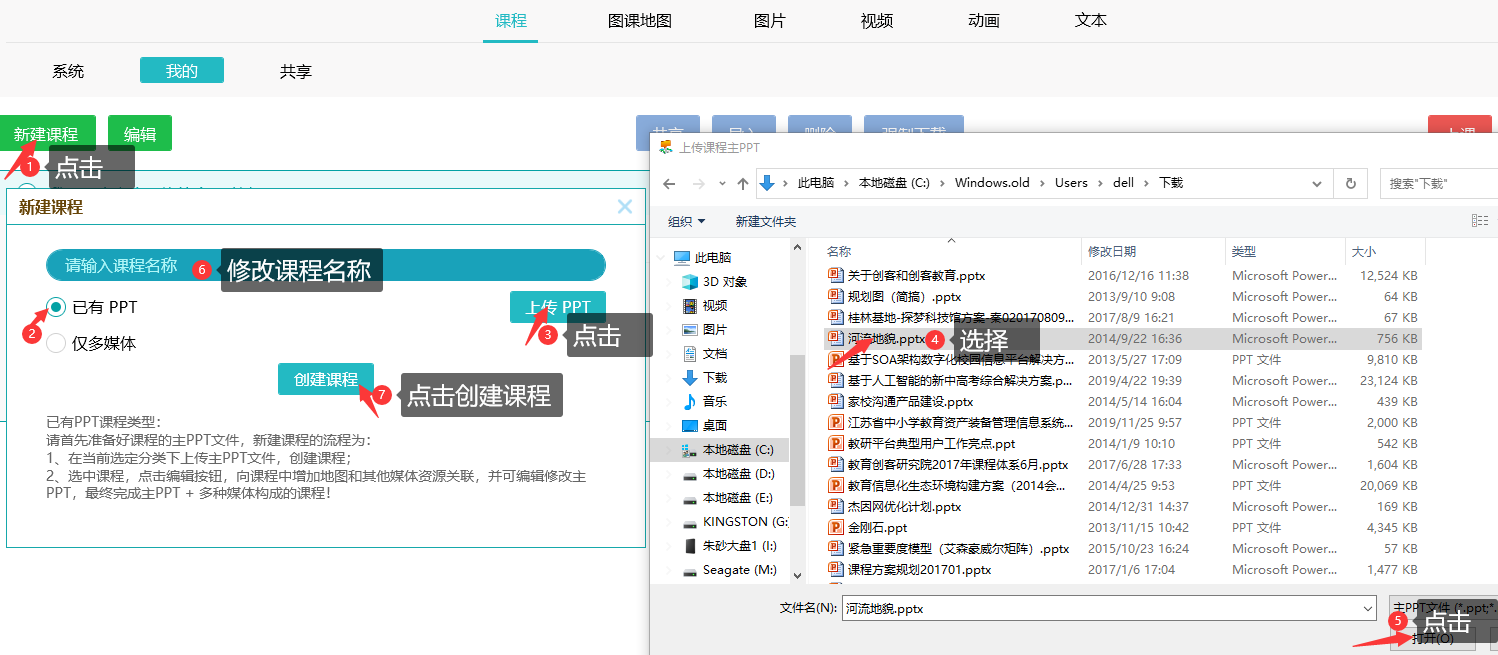
Task: Select the 仅多媒体 radio button
Action: click(57, 343)
